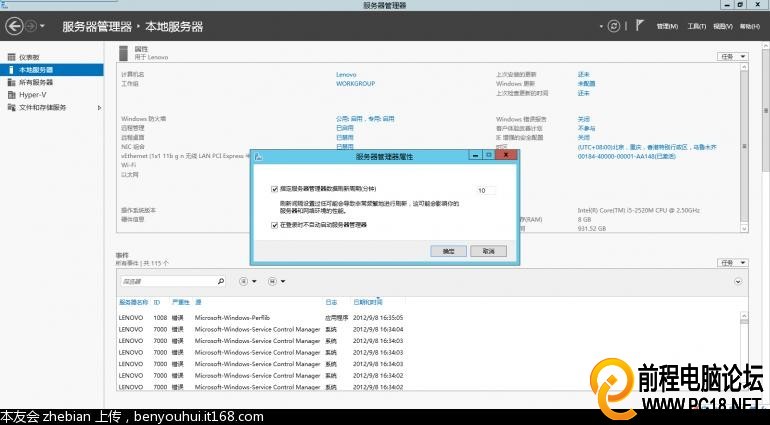This screenshot has height=425, width=770.
Task: Open the 工具(T) menu
Action: [x=696, y=26]
